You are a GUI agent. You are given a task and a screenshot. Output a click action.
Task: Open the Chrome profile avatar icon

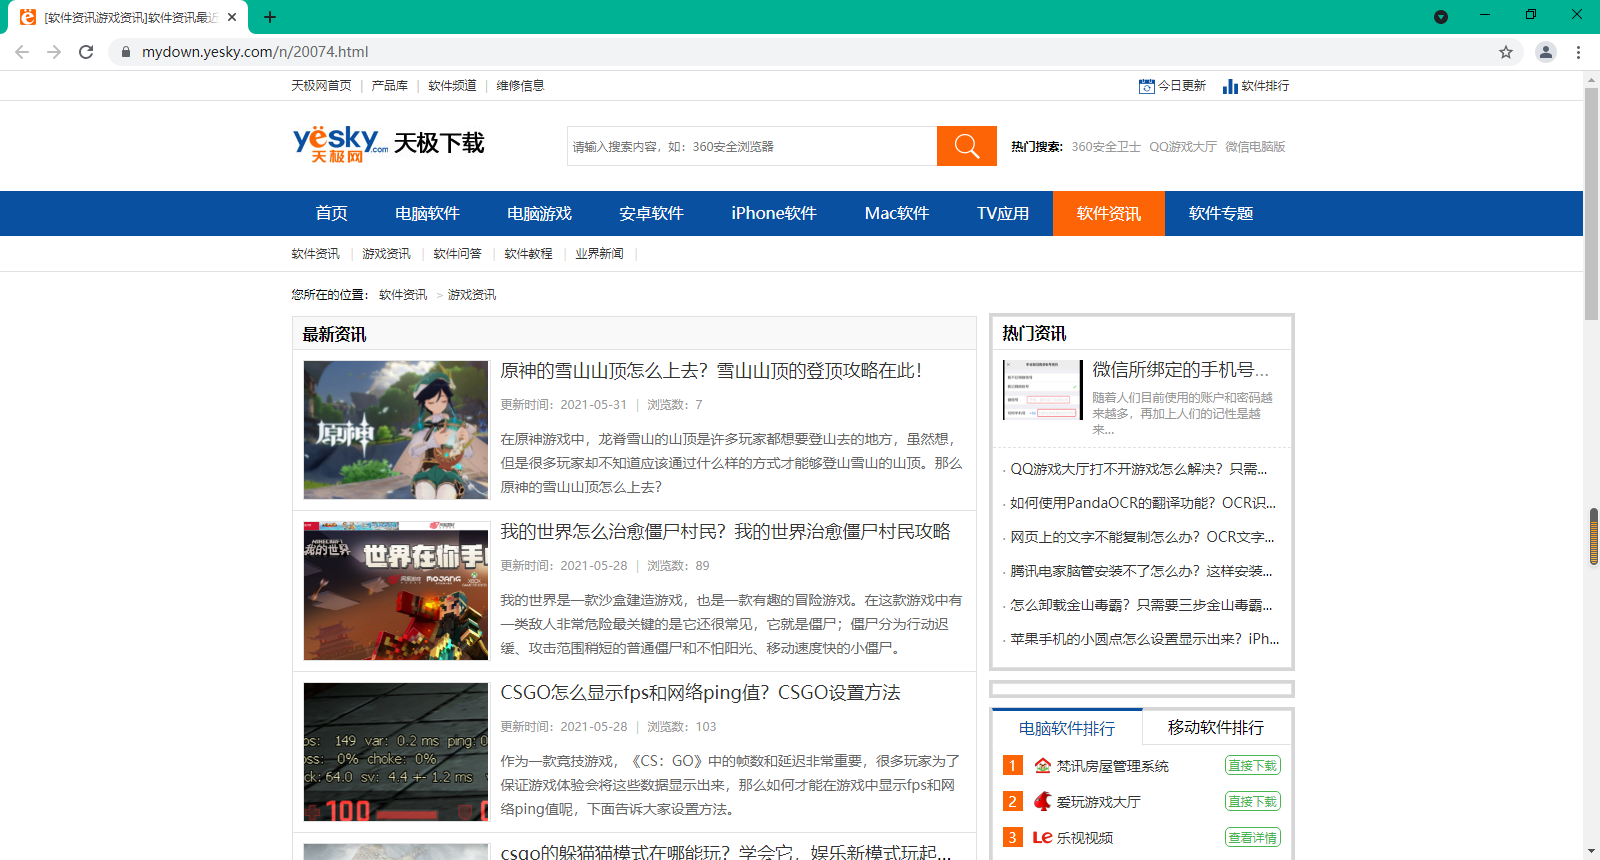click(x=1546, y=52)
